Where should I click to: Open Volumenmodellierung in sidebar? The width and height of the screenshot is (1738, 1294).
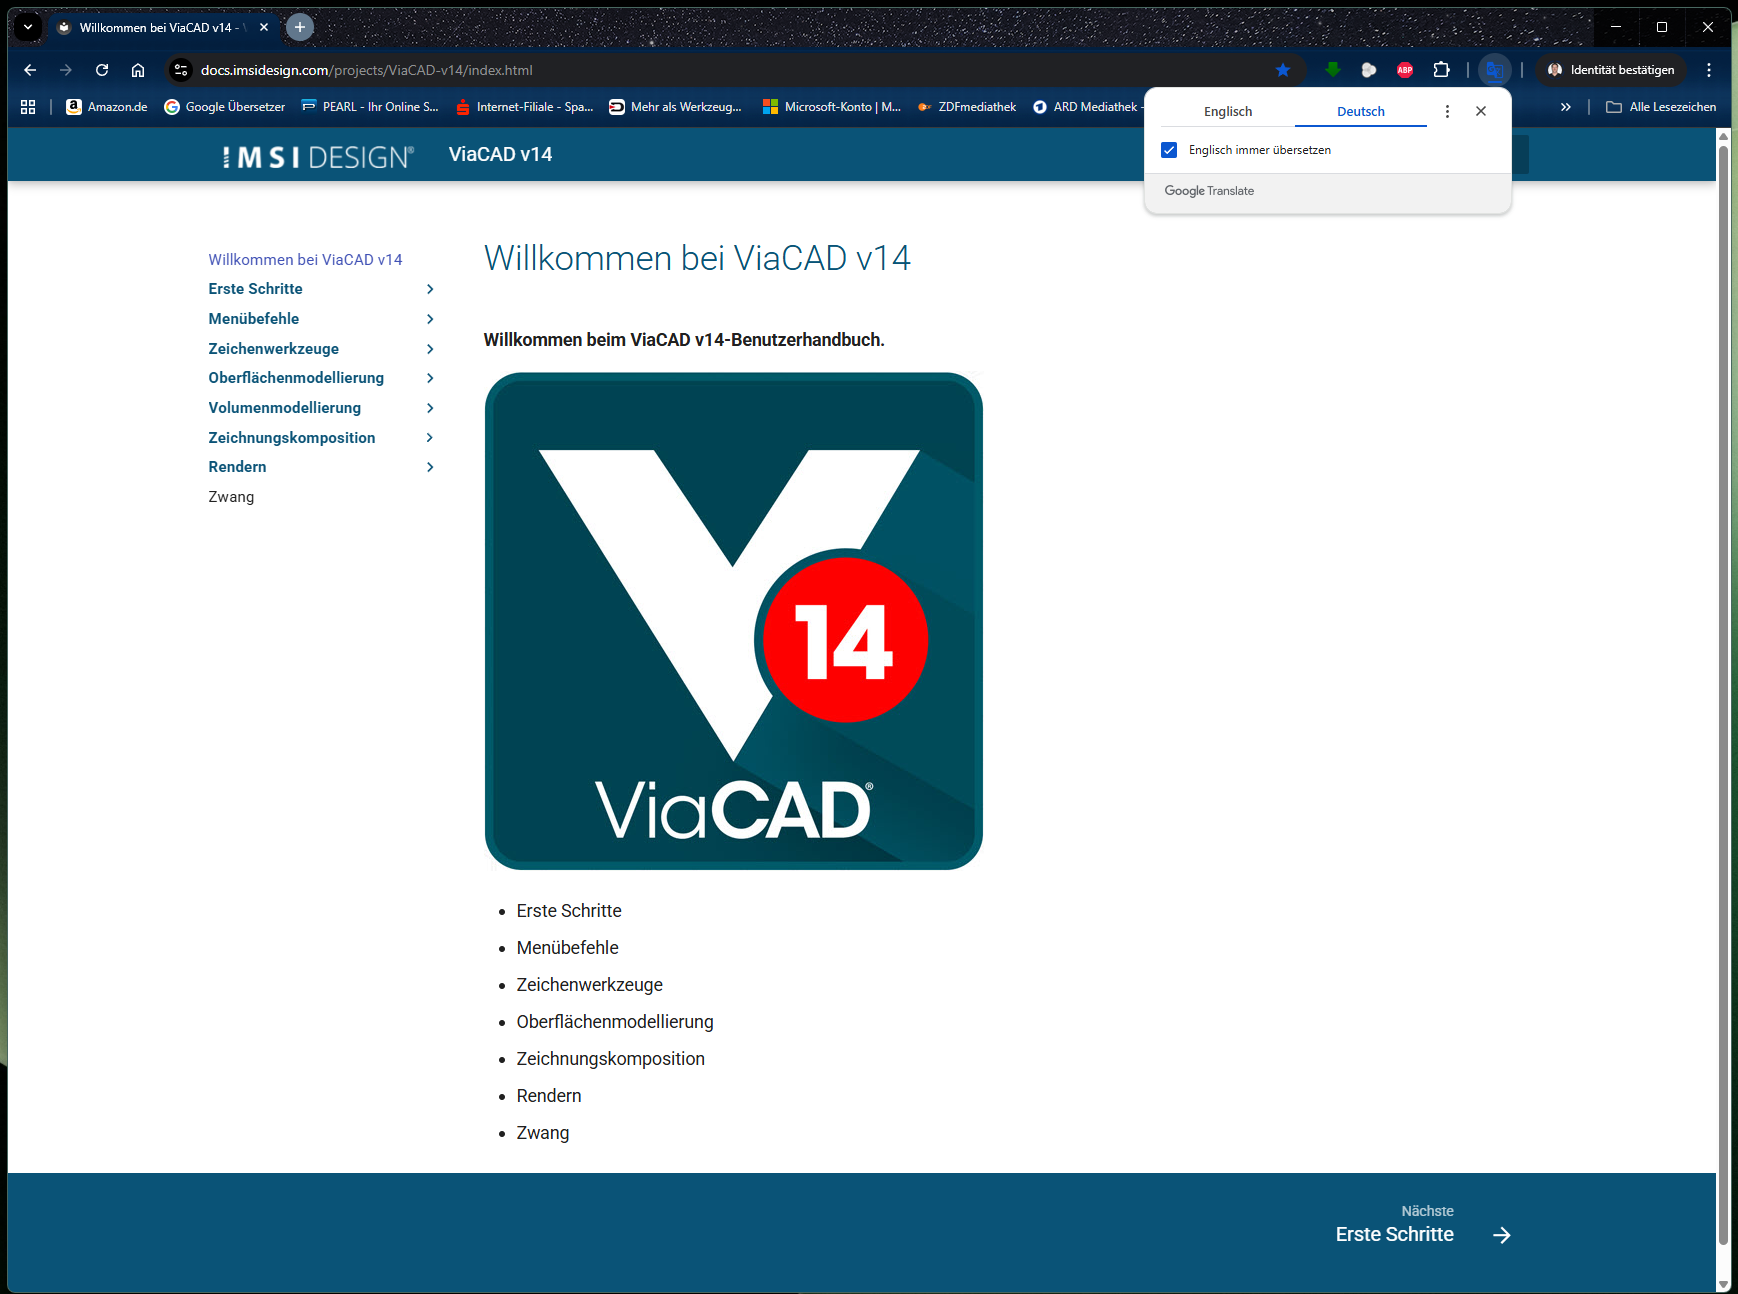pyautogui.click(x=285, y=408)
